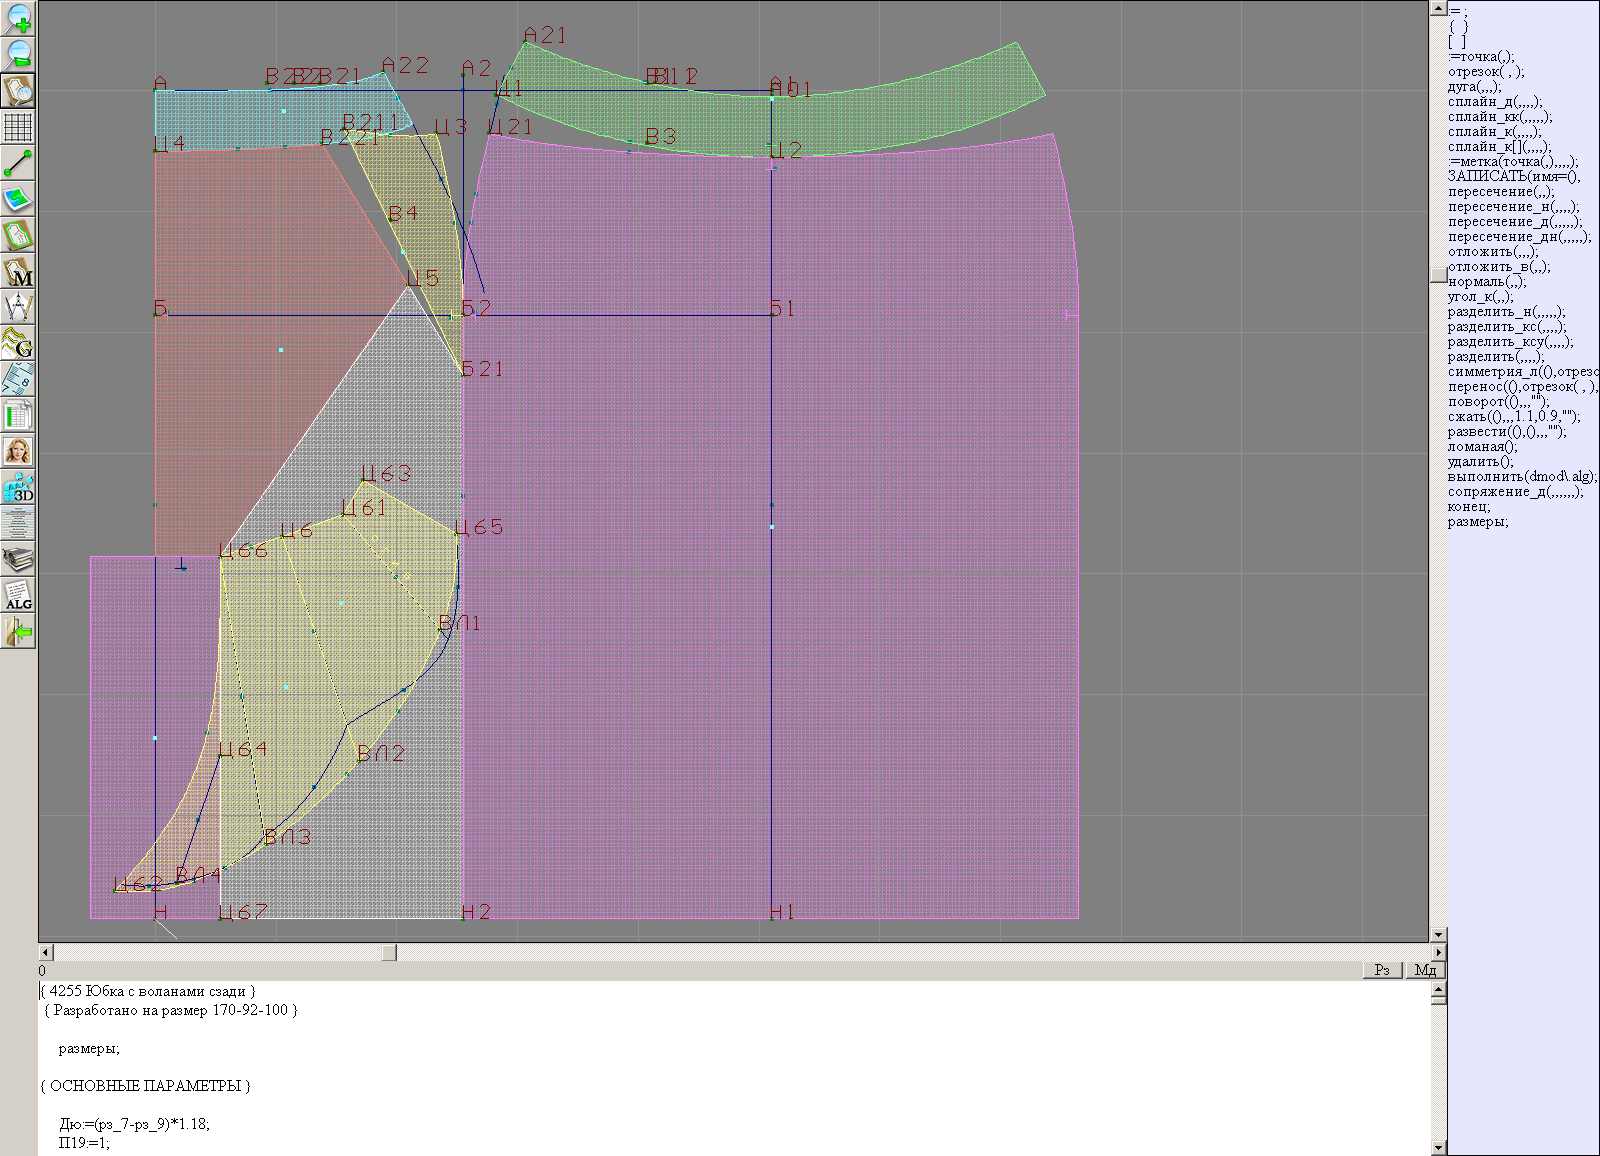The width and height of the screenshot is (1600, 1156).
Task: Click the stacked books library icon
Action: pyautogui.click(x=18, y=559)
